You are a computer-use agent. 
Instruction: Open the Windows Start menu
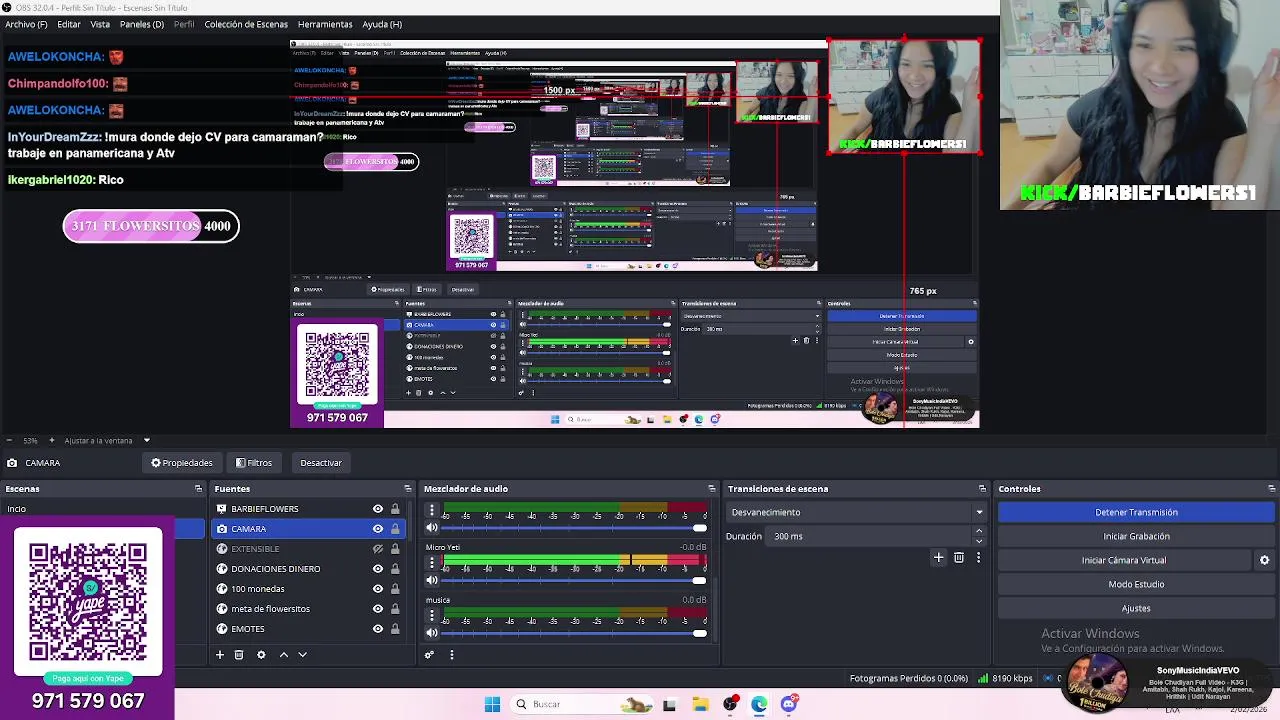click(x=492, y=705)
